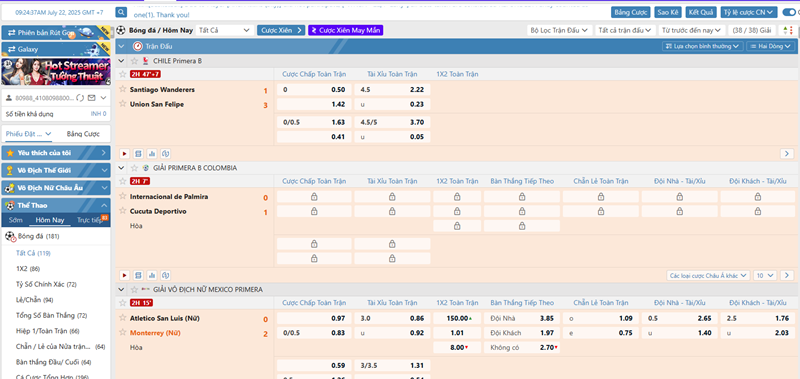The height and width of the screenshot is (379, 800).
Task: Play live stream for Internacional de Palmira match
Action: (x=124, y=275)
